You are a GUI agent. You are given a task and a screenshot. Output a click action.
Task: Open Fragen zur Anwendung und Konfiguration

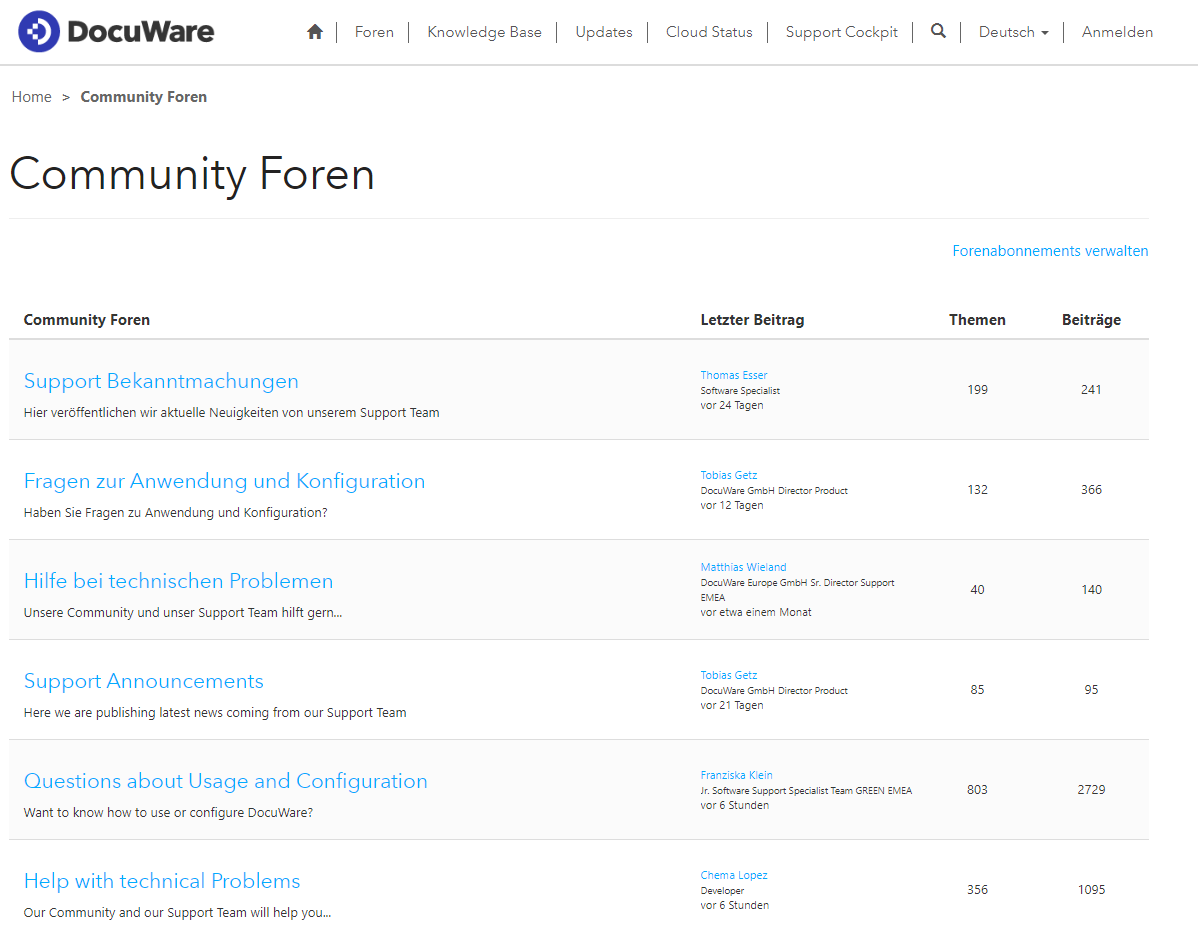click(224, 481)
